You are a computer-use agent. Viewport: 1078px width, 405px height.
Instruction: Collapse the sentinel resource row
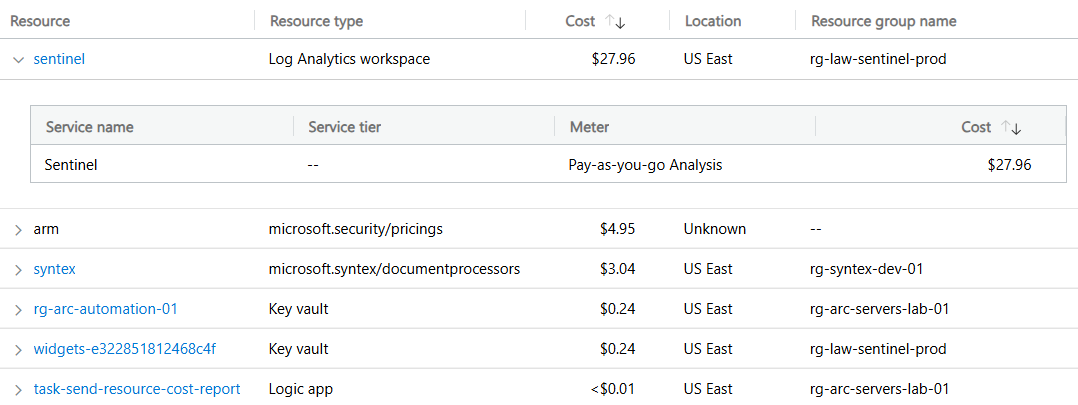point(17,59)
